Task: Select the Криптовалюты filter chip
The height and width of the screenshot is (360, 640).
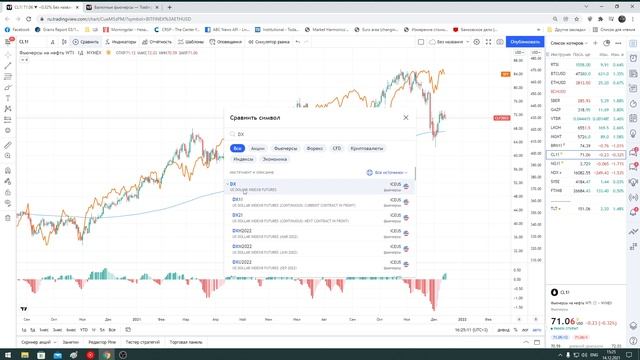Action: tap(367, 149)
